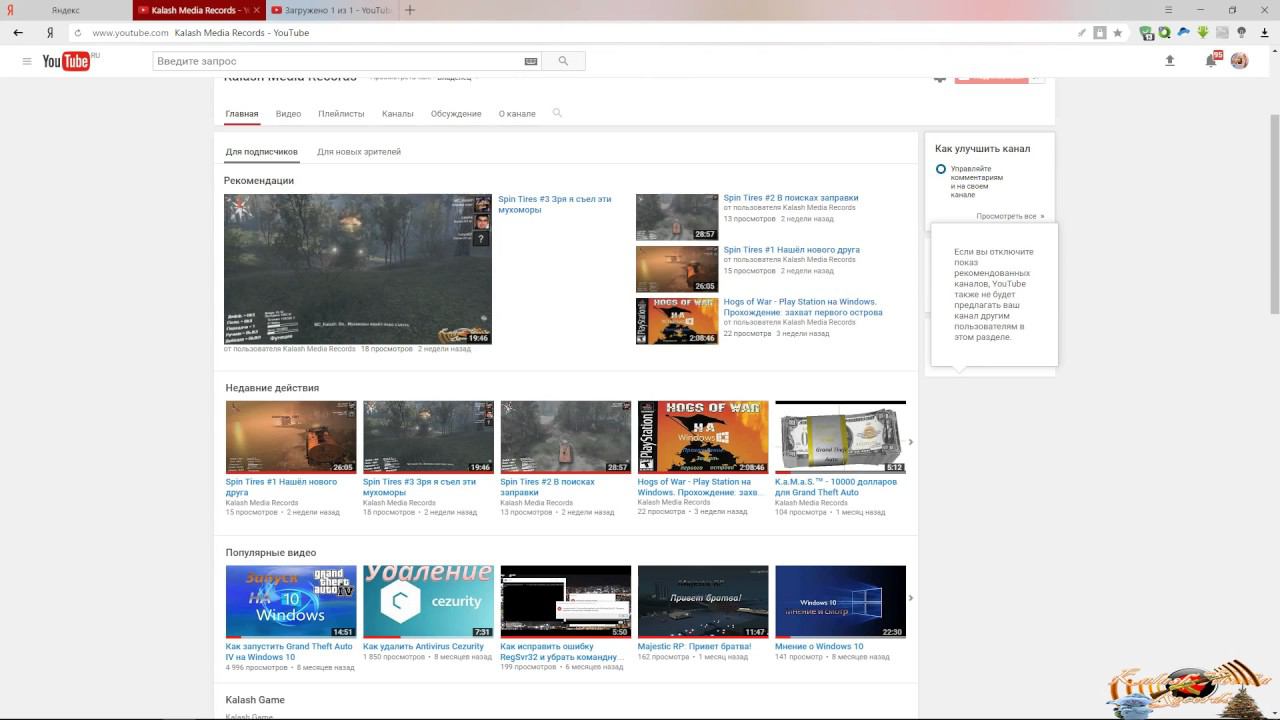Go to the YouTube home logo
The width and height of the screenshot is (1280, 720).
coord(66,62)
